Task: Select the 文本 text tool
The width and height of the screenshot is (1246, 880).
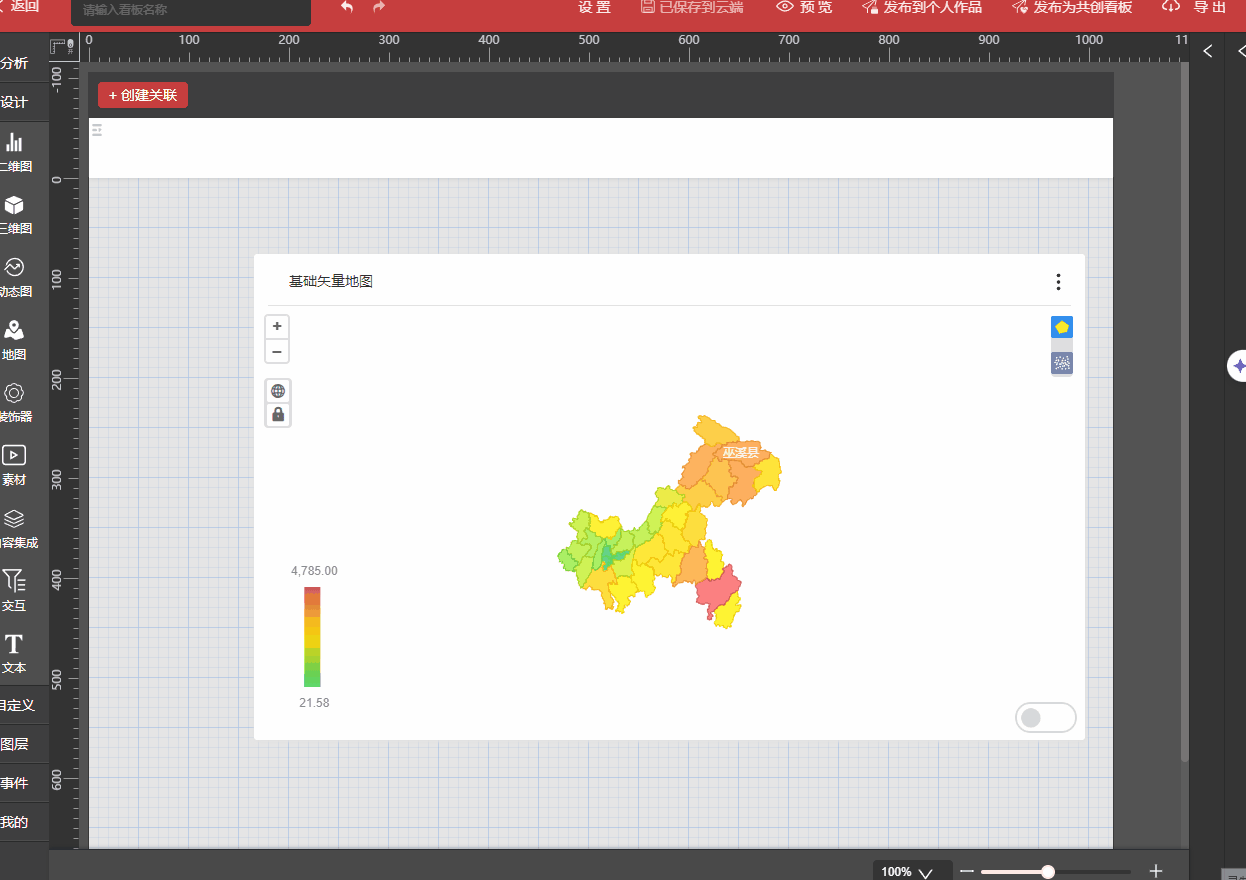Action: (14, 652)
